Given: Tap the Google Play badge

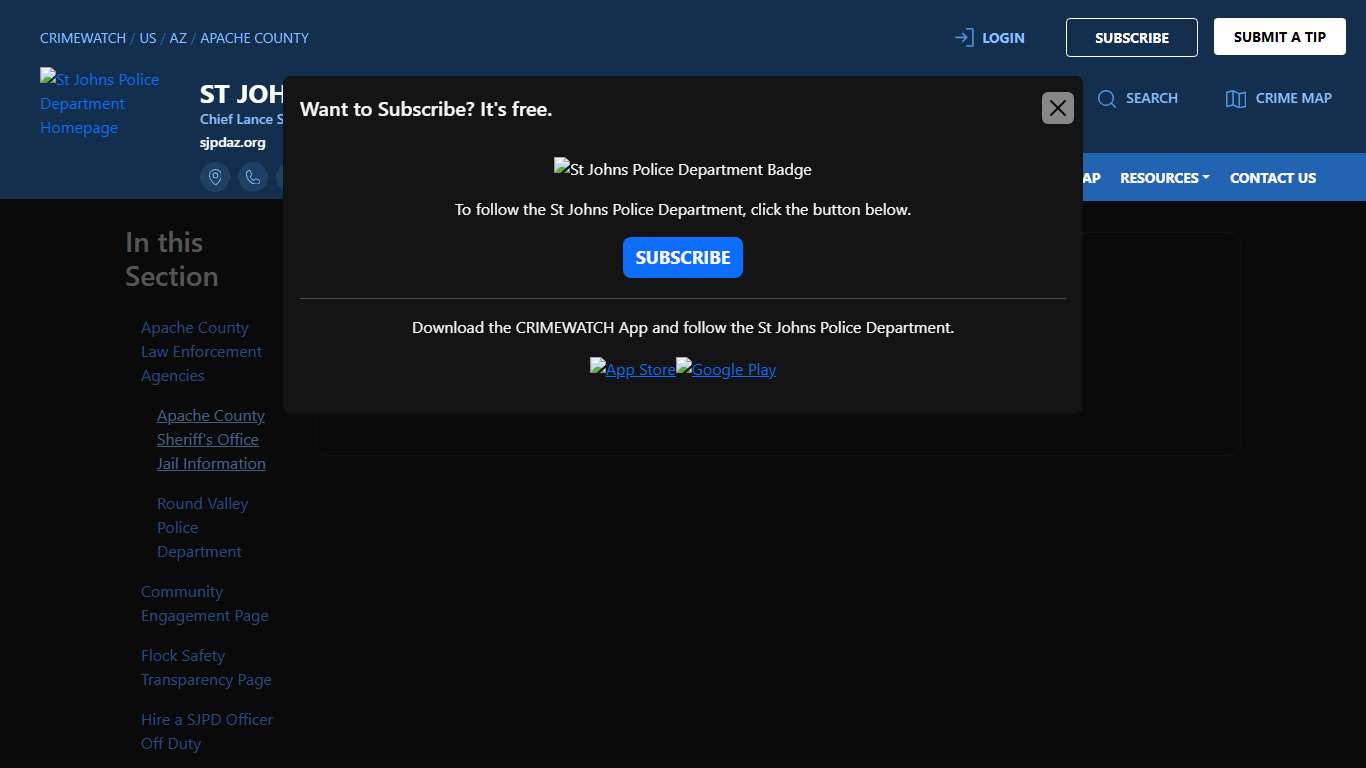Looking at the screenshot, I should (x=726, y=369).
